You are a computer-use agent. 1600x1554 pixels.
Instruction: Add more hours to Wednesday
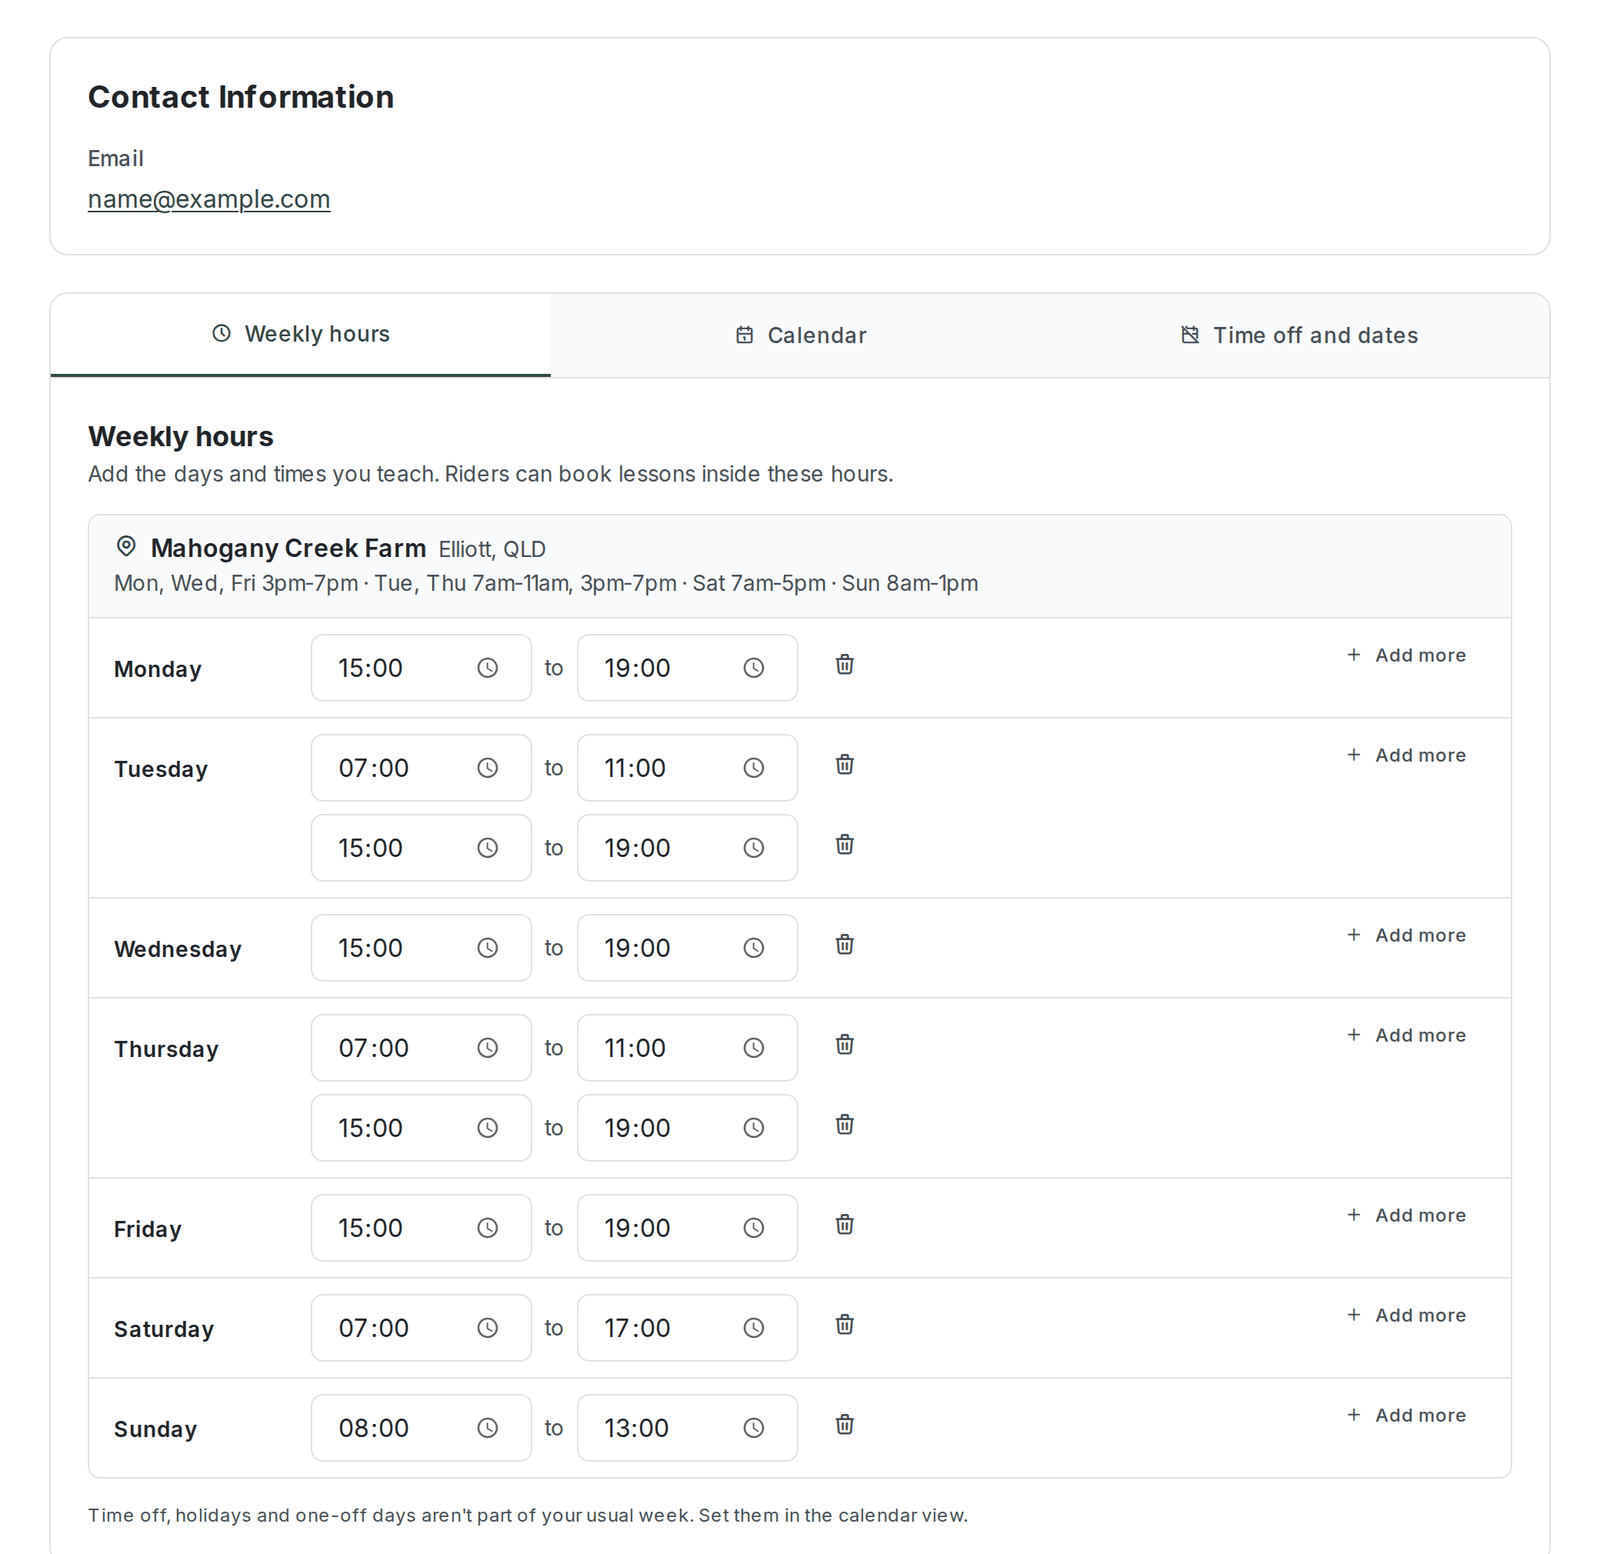coord(1406,935)
